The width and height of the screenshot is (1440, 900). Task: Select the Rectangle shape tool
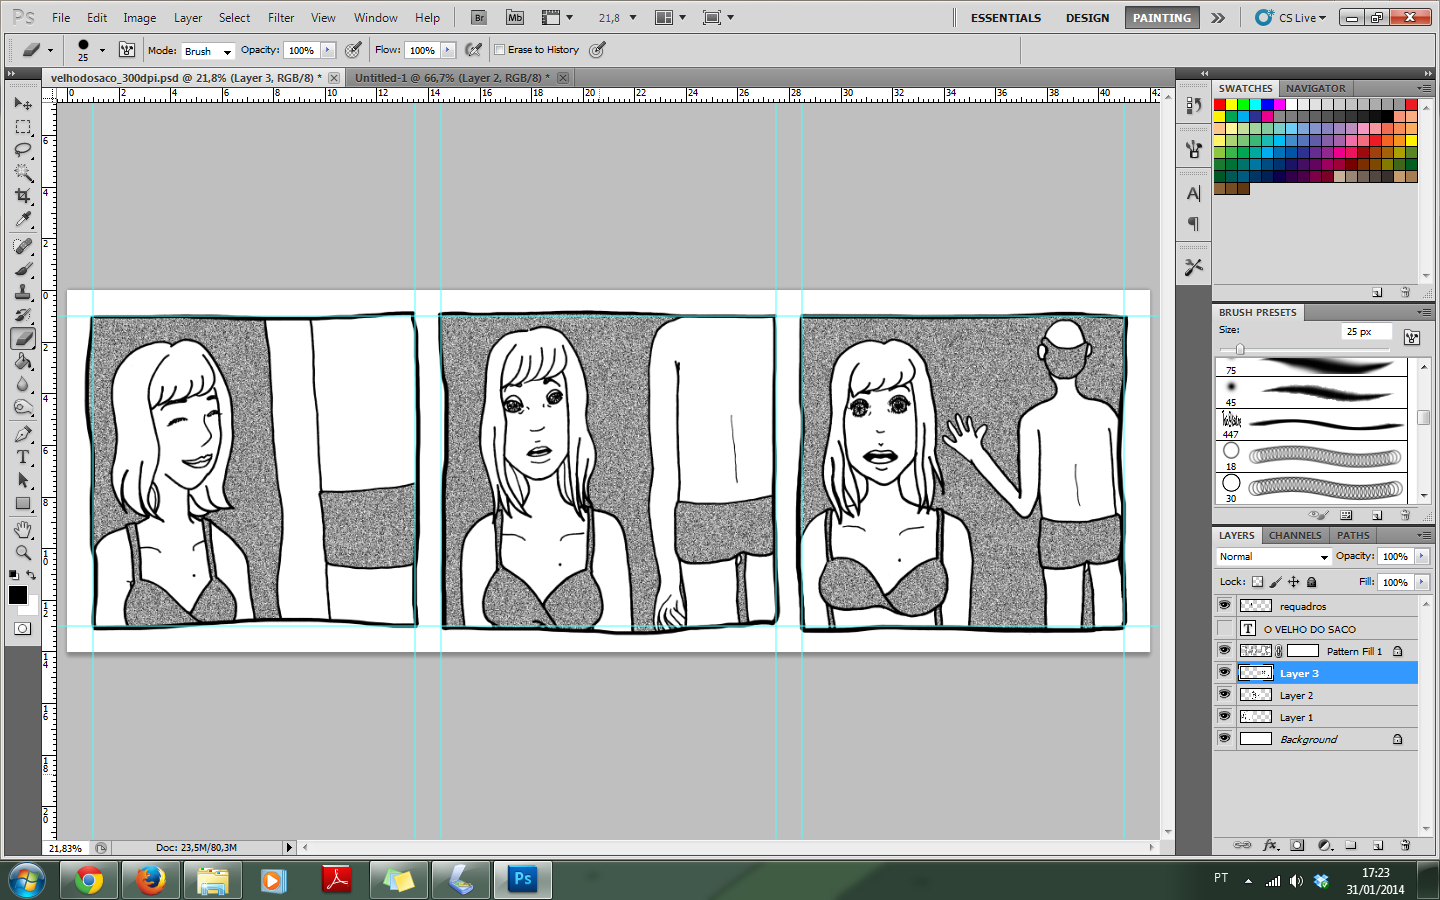point(23,503)
